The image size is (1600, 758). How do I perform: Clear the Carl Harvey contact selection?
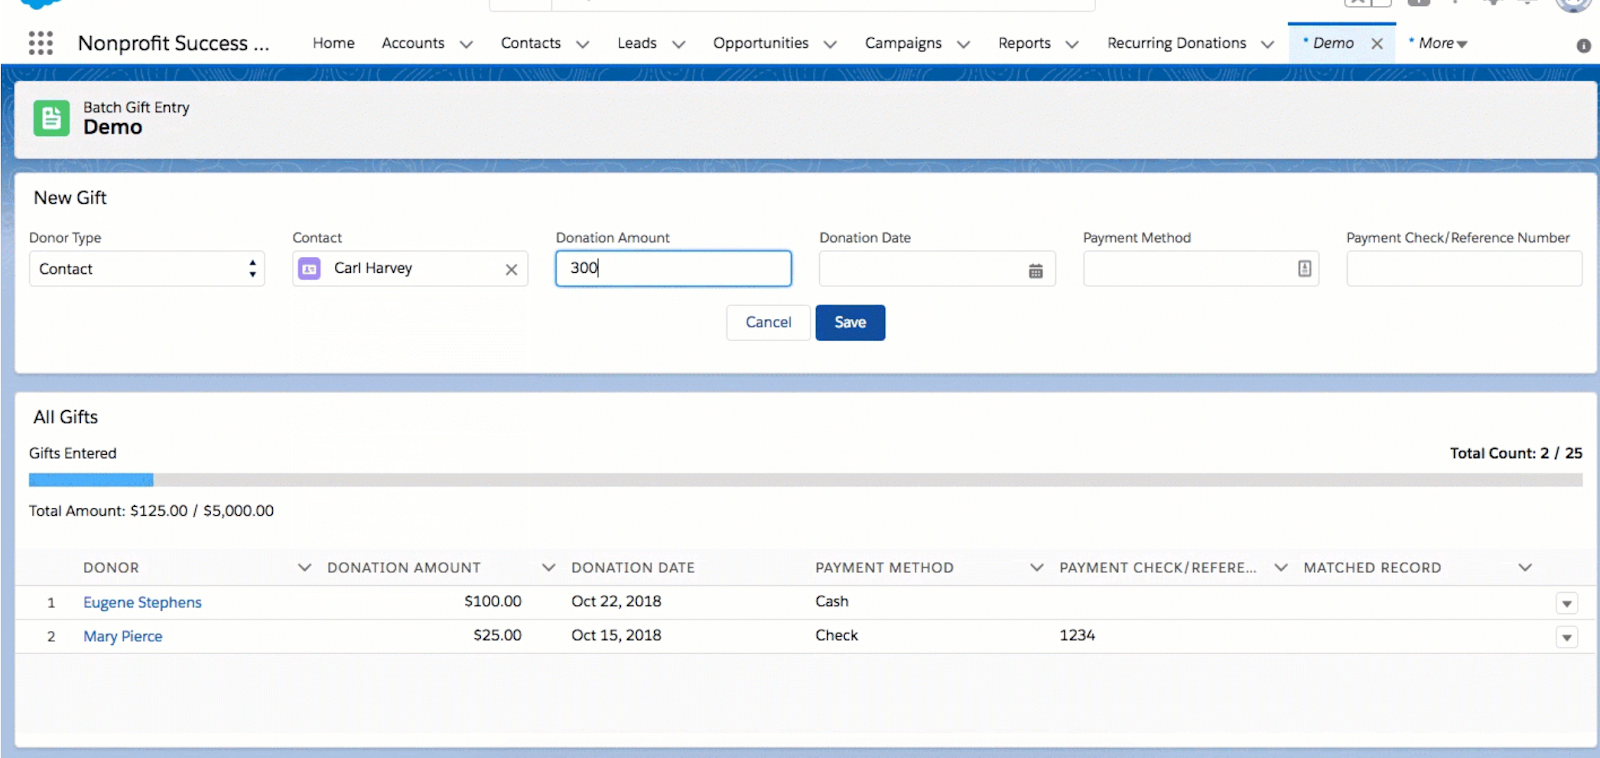[x=511, y=270]
